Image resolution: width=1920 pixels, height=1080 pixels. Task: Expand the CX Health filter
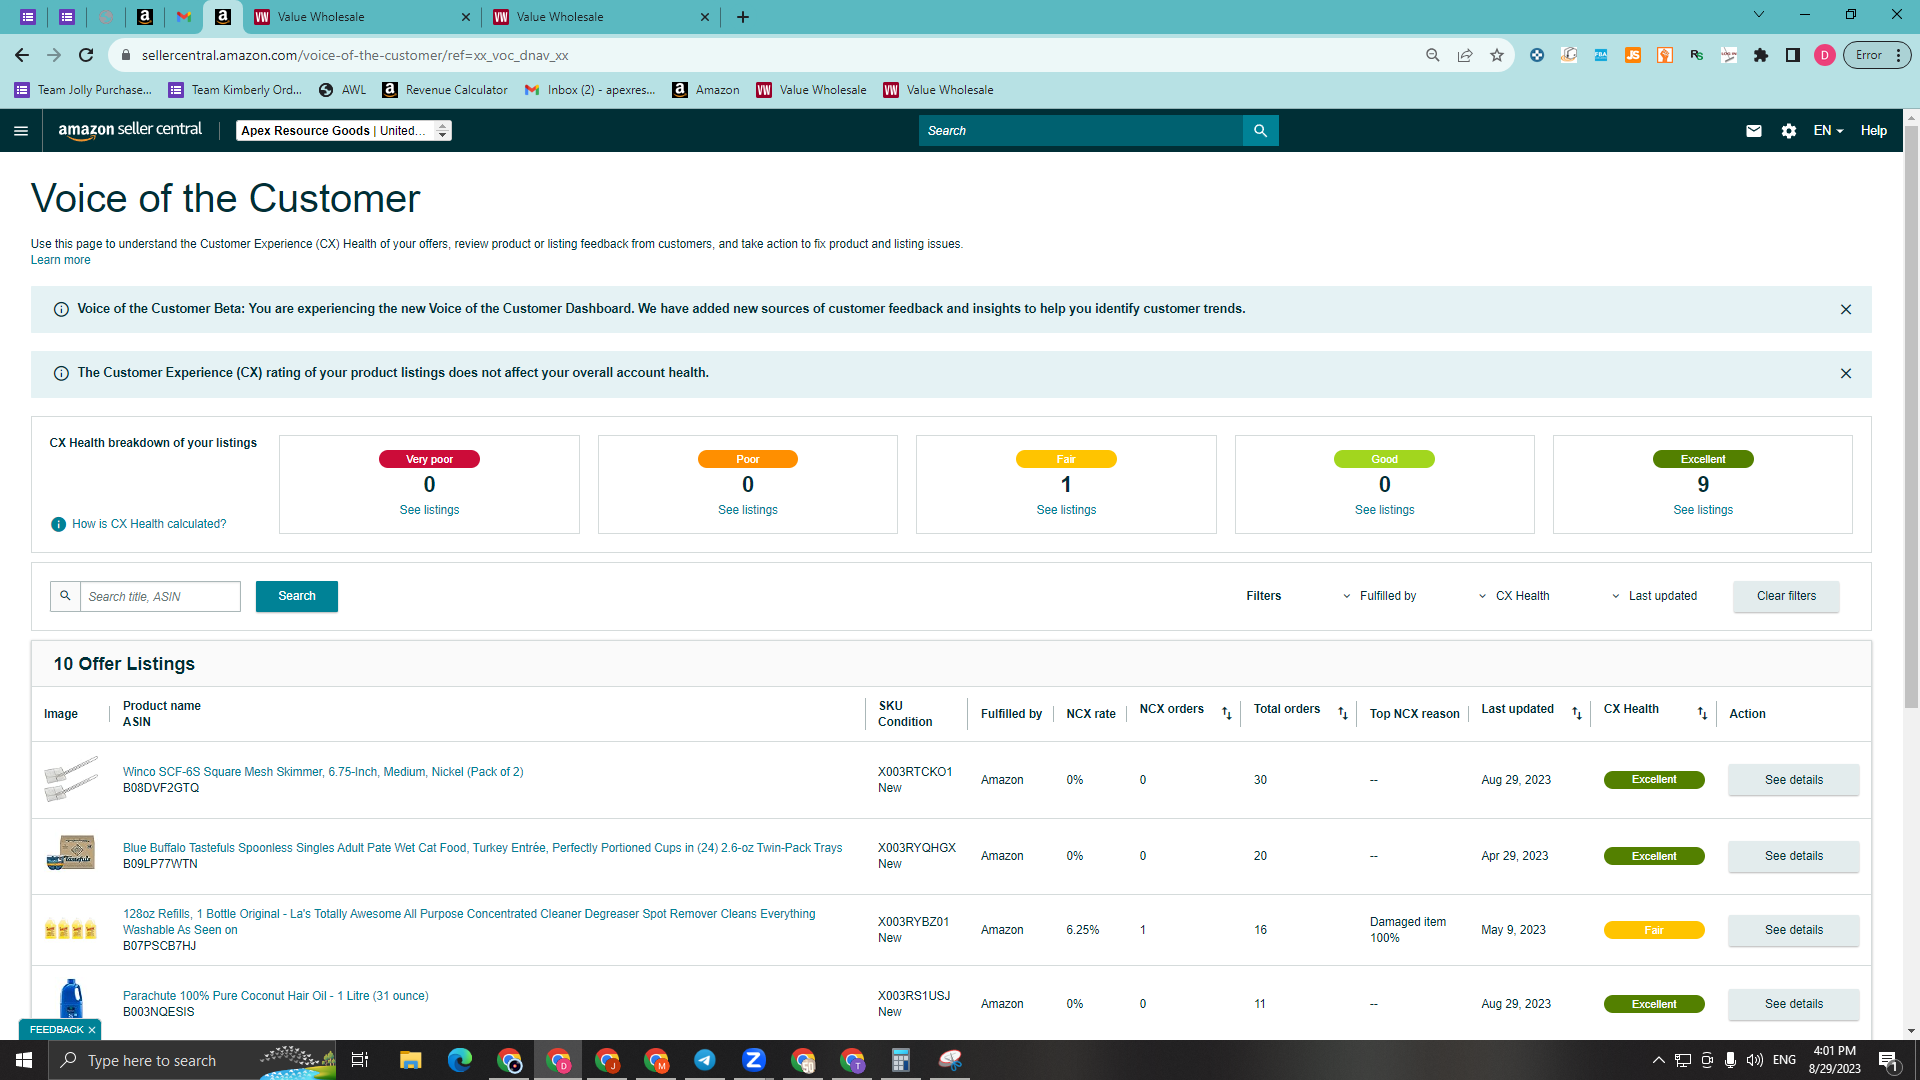(x=1514, y=596)
